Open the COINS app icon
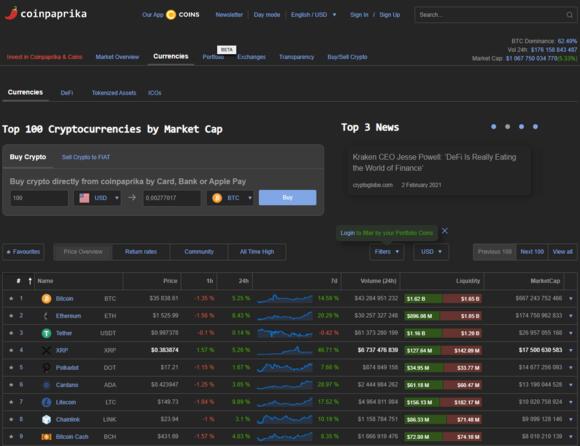The image size is (580, 446). pos(171,15)
